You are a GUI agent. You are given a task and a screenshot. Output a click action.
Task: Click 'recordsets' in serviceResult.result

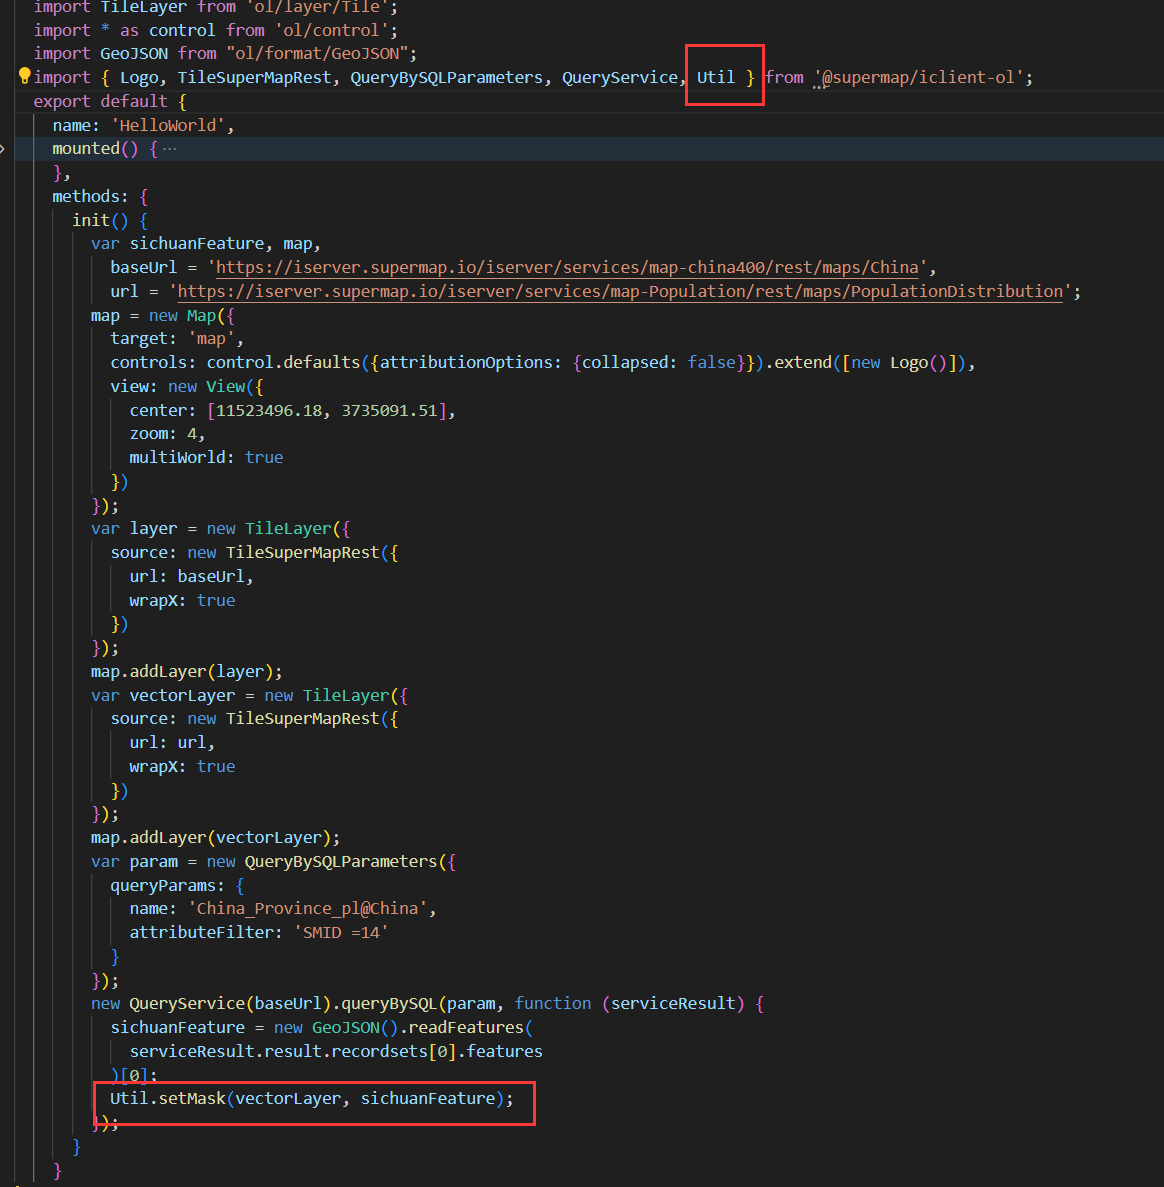pyautogui.click(x=379, y=1051)
